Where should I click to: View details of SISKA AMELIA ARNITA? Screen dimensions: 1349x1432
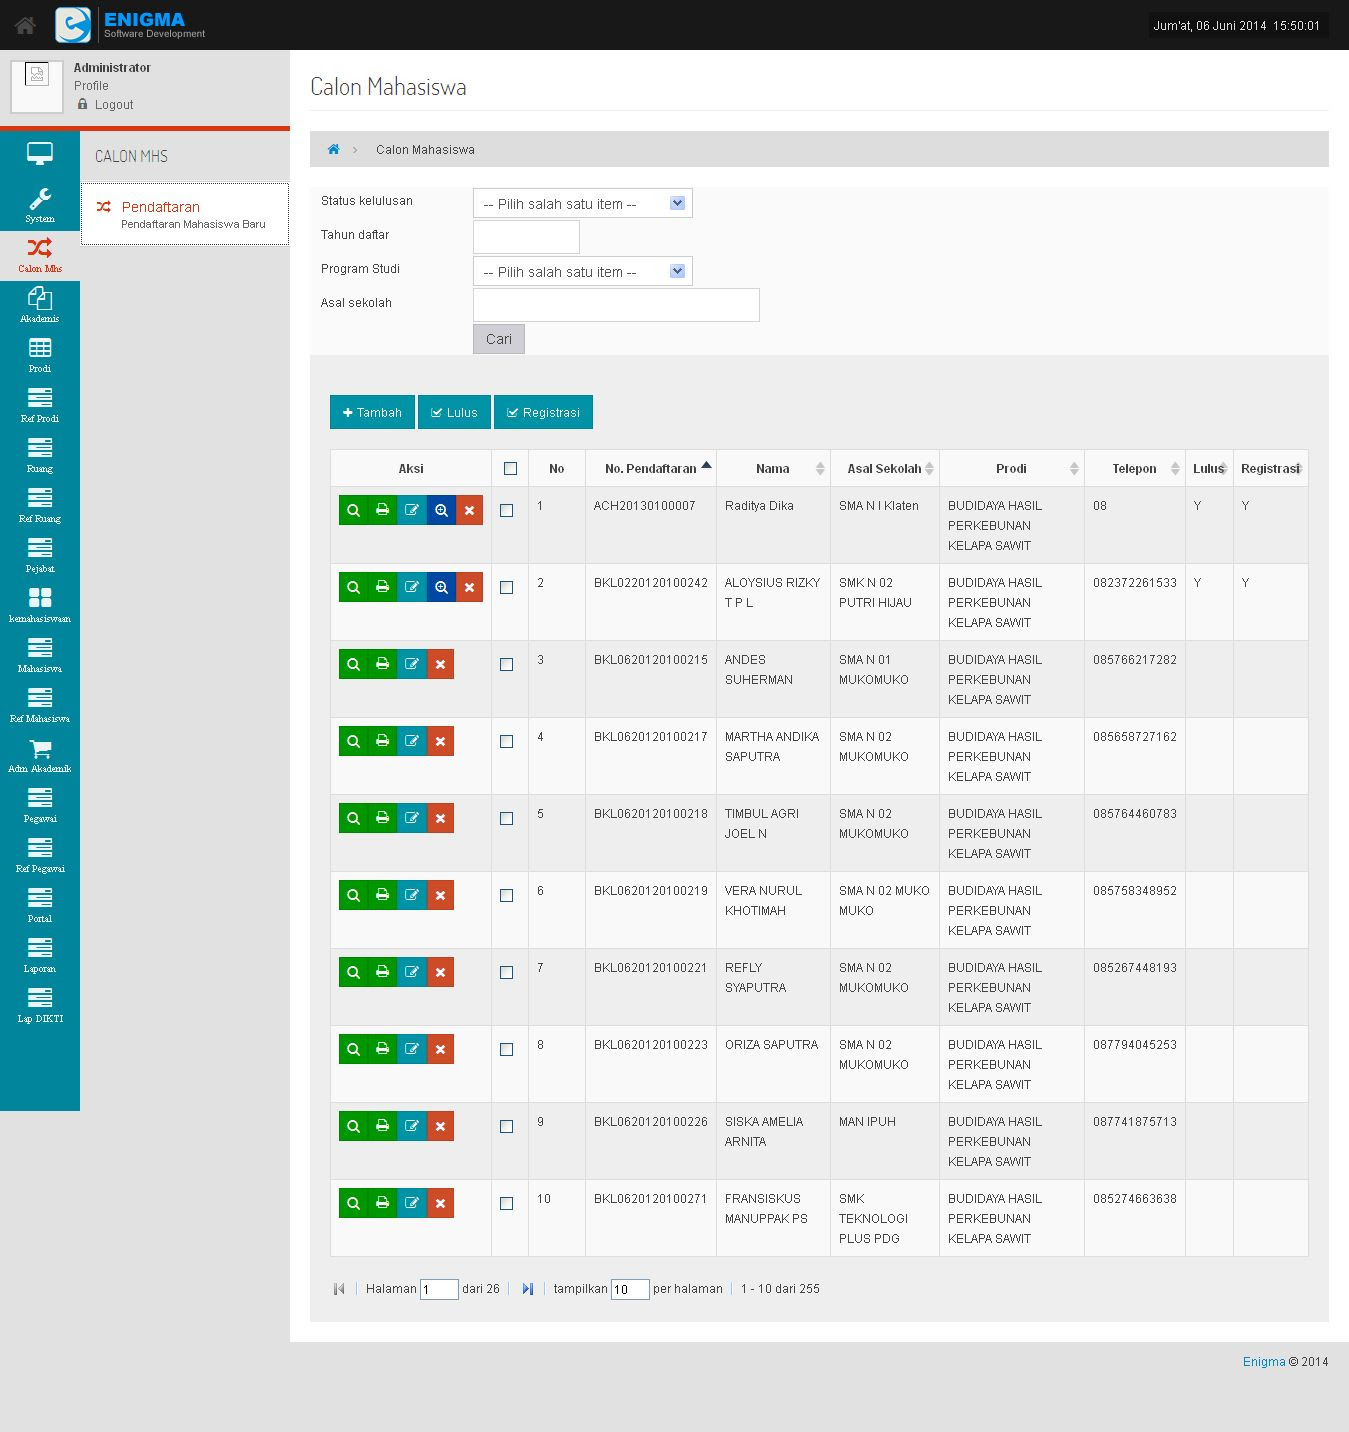tap(353, 1126)
